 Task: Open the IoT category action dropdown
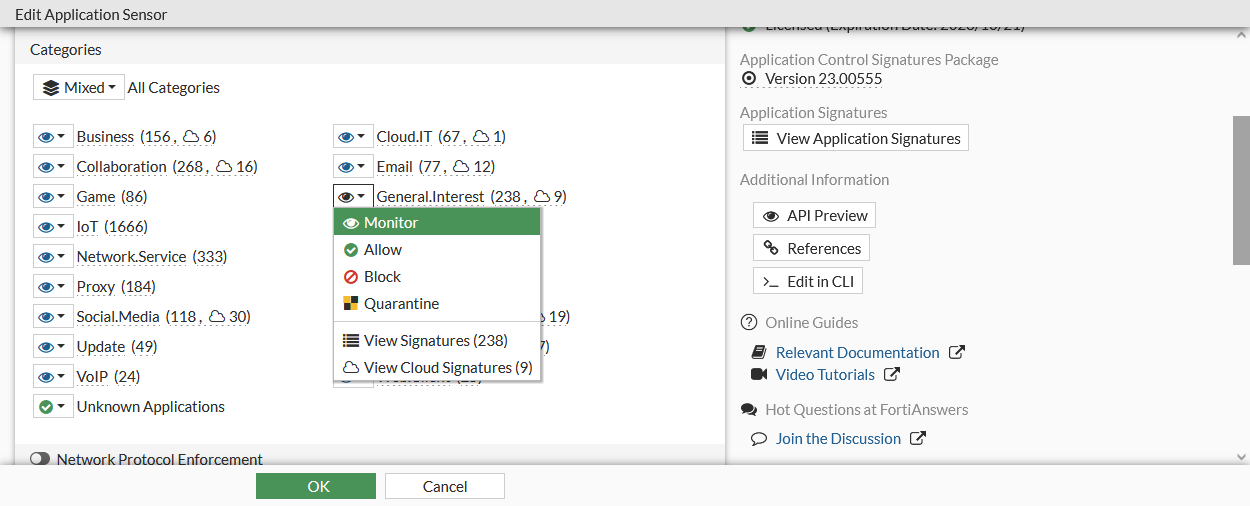point(52,227)
